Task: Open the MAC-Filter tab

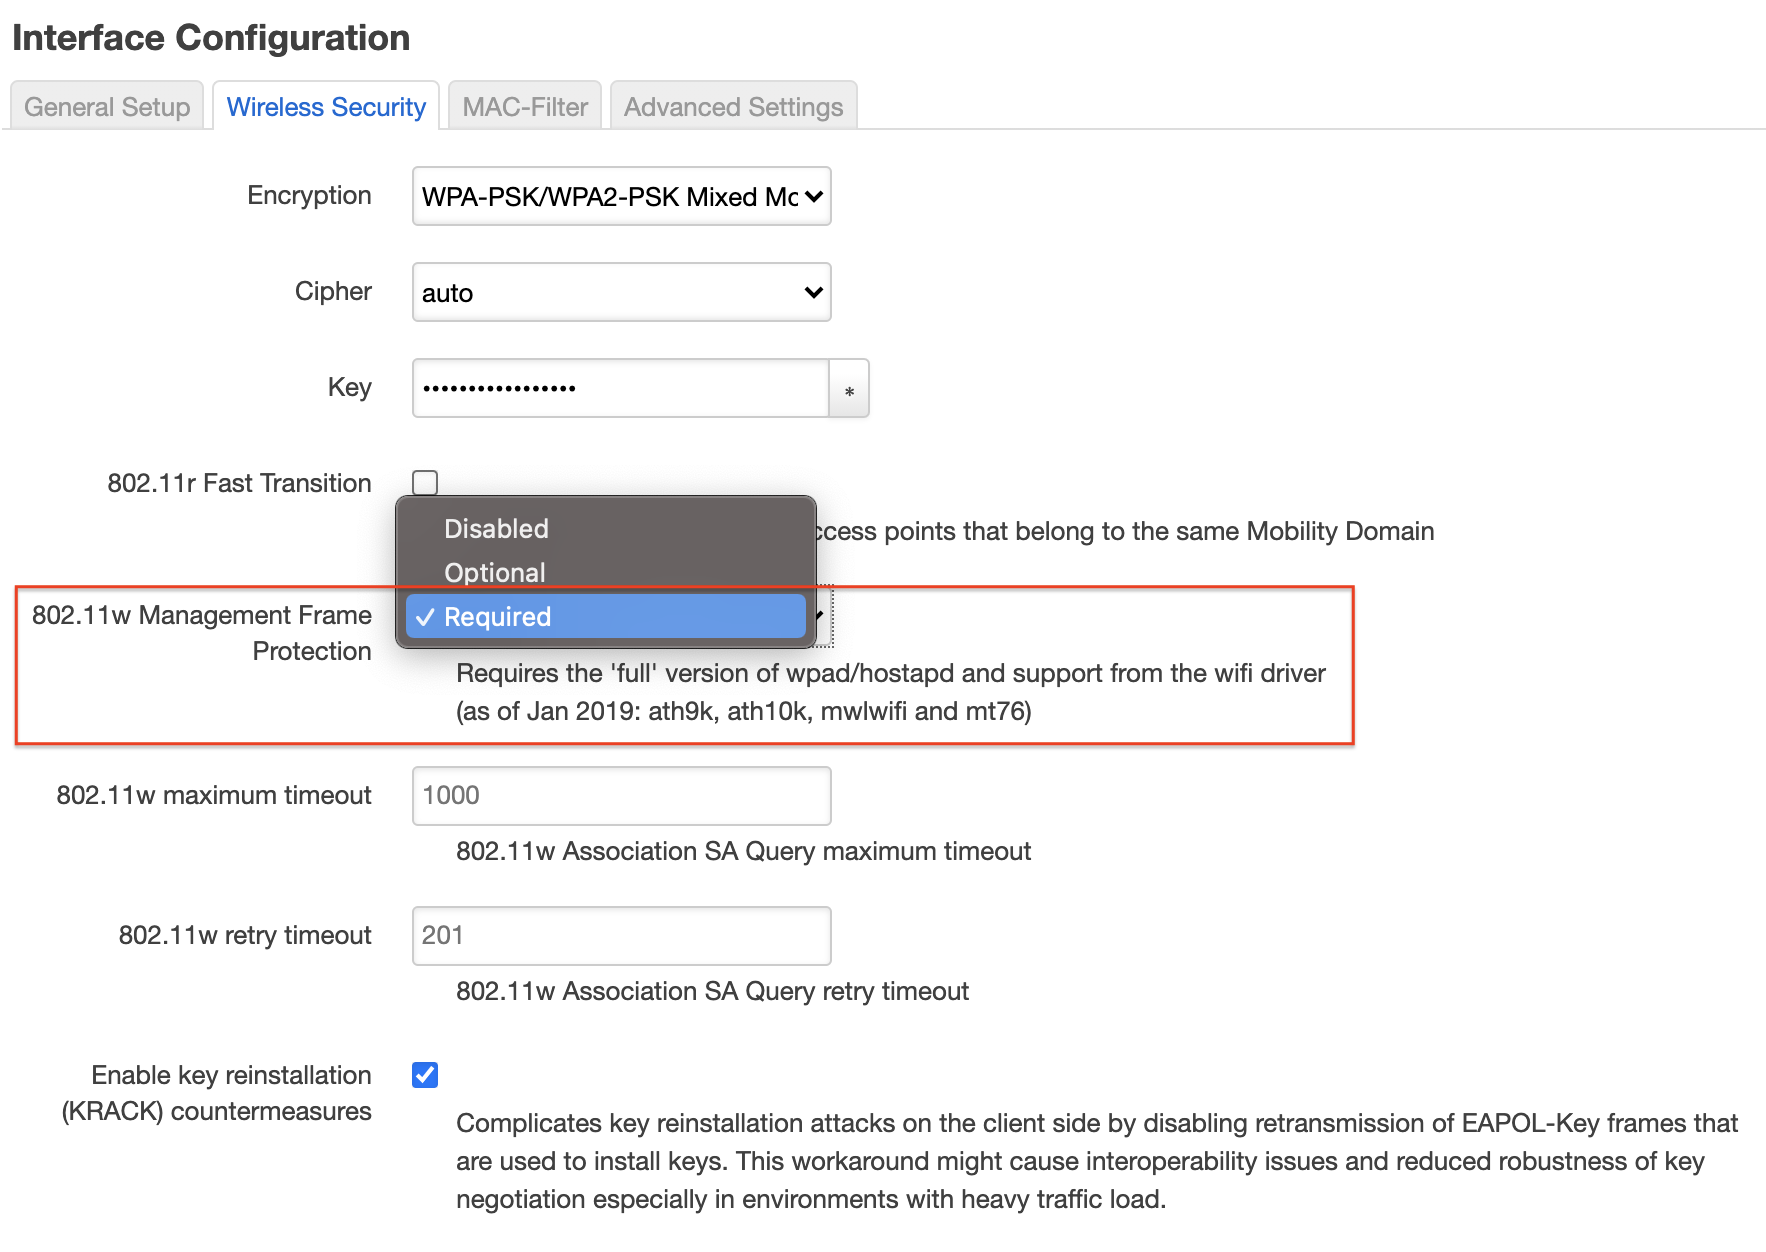Action: [525, 107]
